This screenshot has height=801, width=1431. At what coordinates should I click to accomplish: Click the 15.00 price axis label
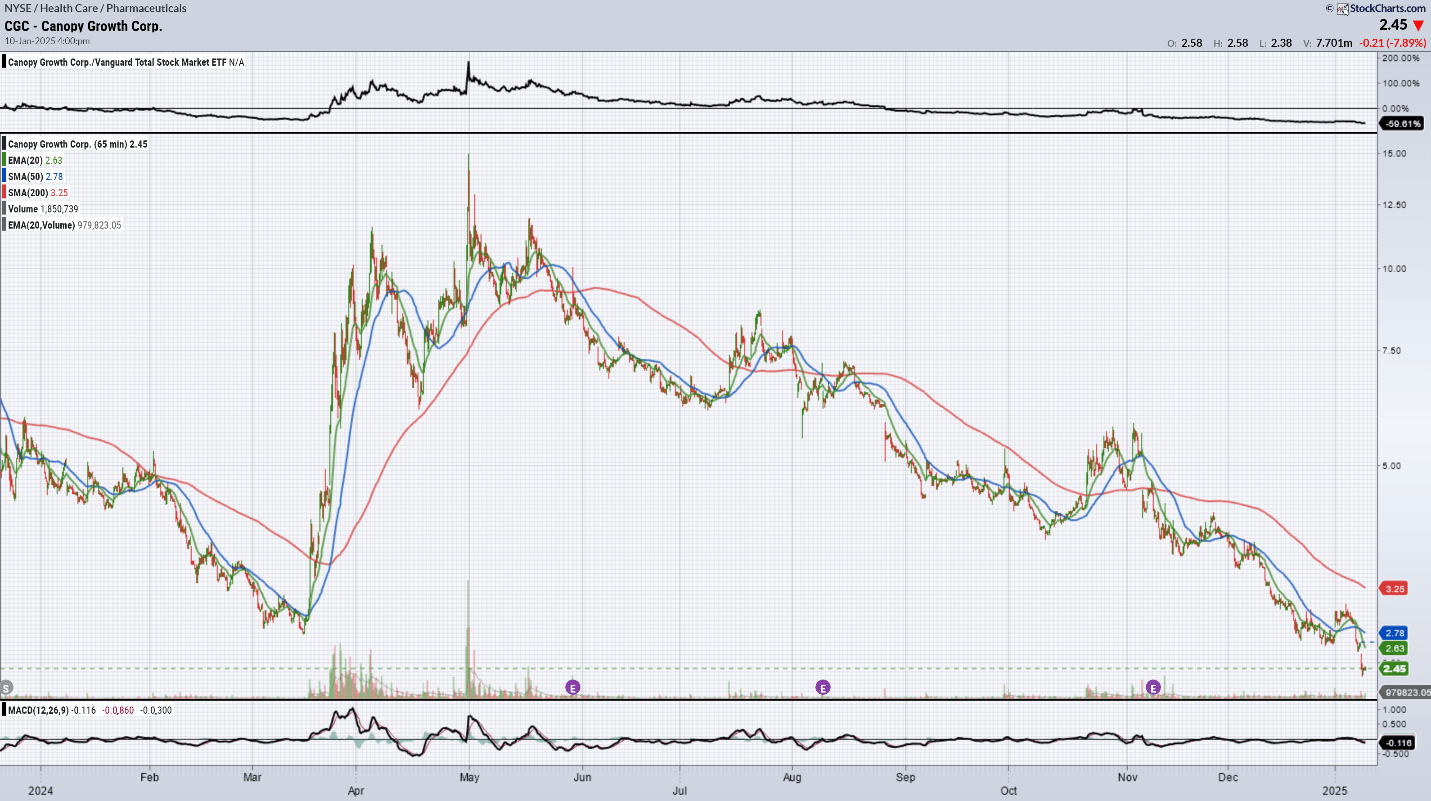coord(1395,153)
